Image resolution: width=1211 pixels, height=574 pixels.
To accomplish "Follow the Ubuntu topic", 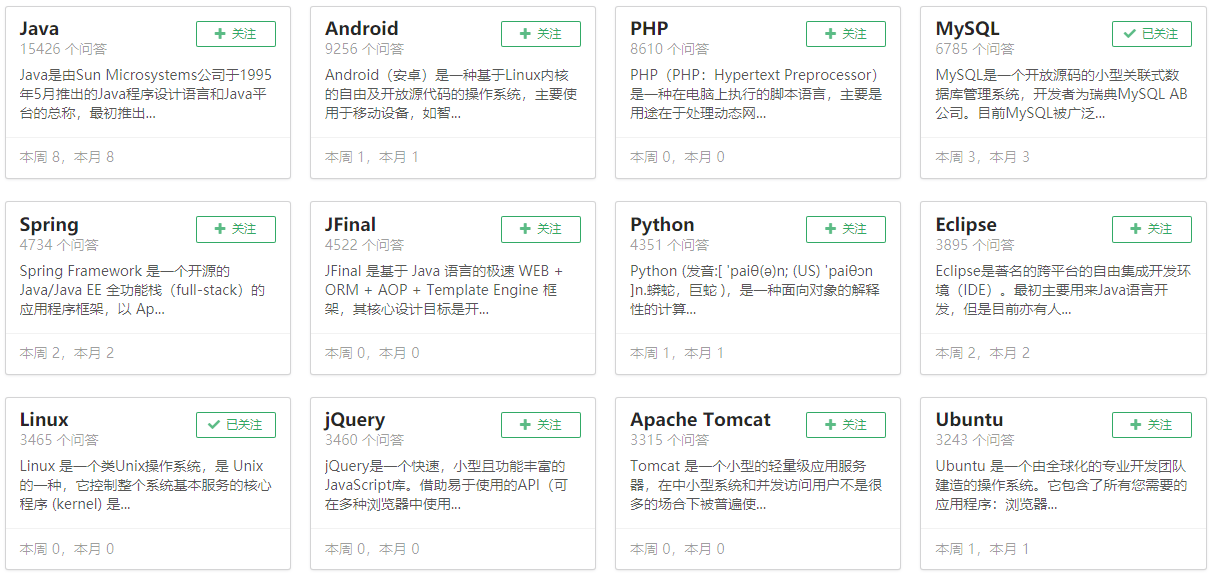I will (1152, 425).
